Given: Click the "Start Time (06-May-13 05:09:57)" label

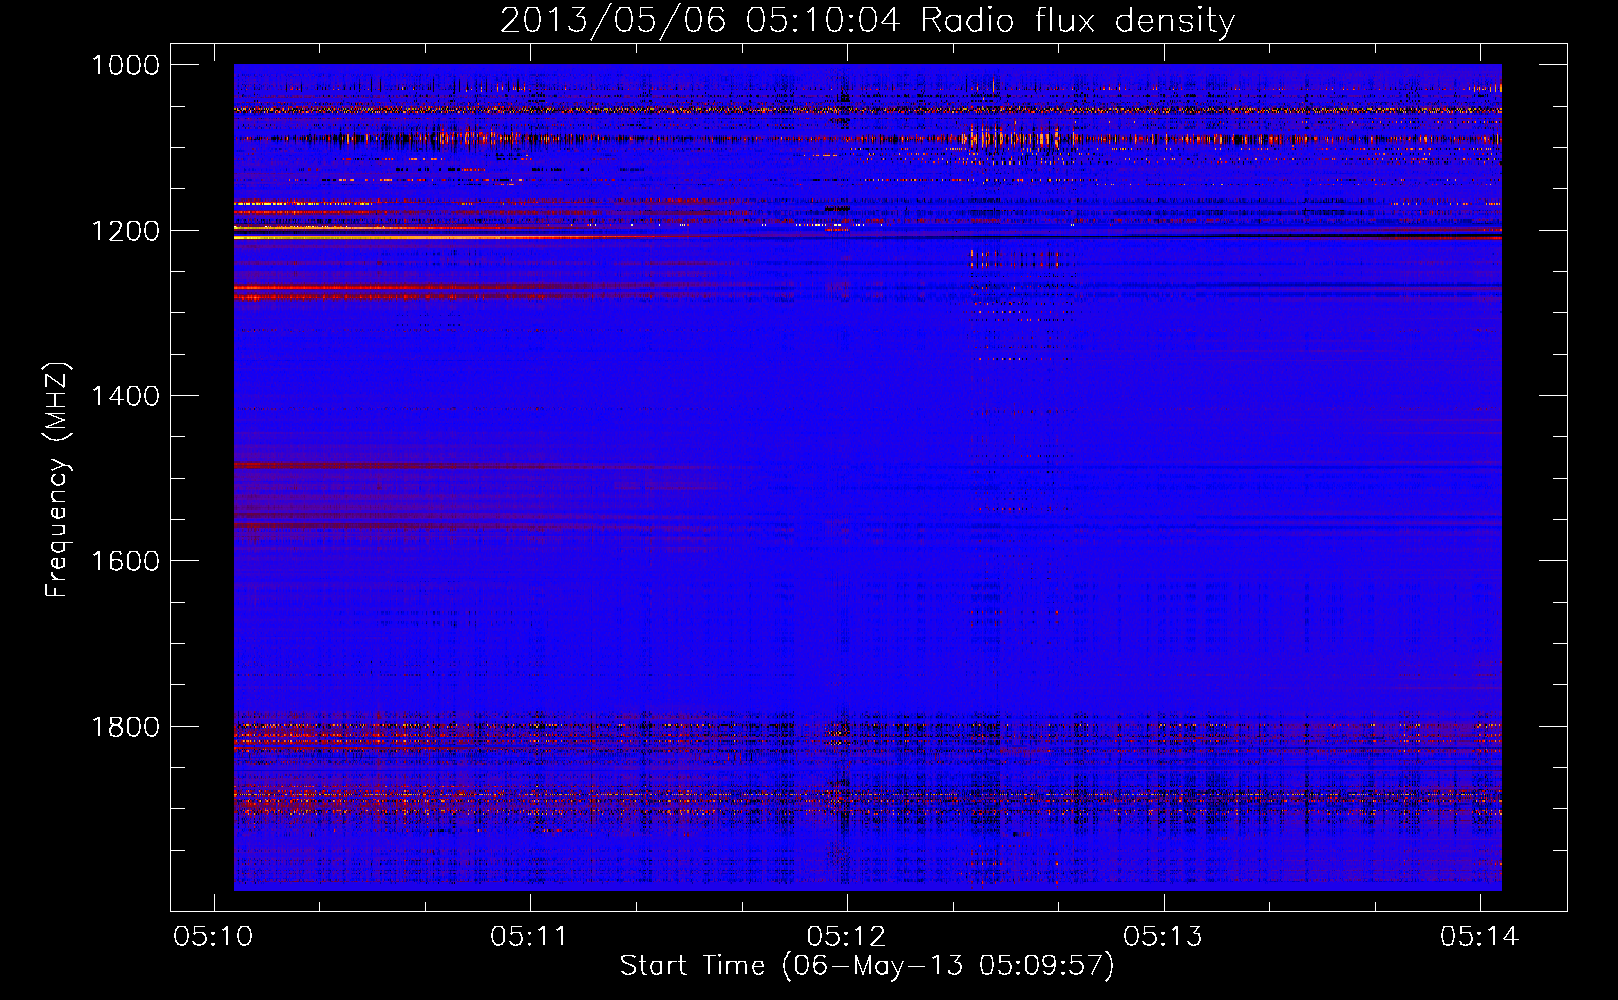Looking at the screenshot, I should point(867,966).
